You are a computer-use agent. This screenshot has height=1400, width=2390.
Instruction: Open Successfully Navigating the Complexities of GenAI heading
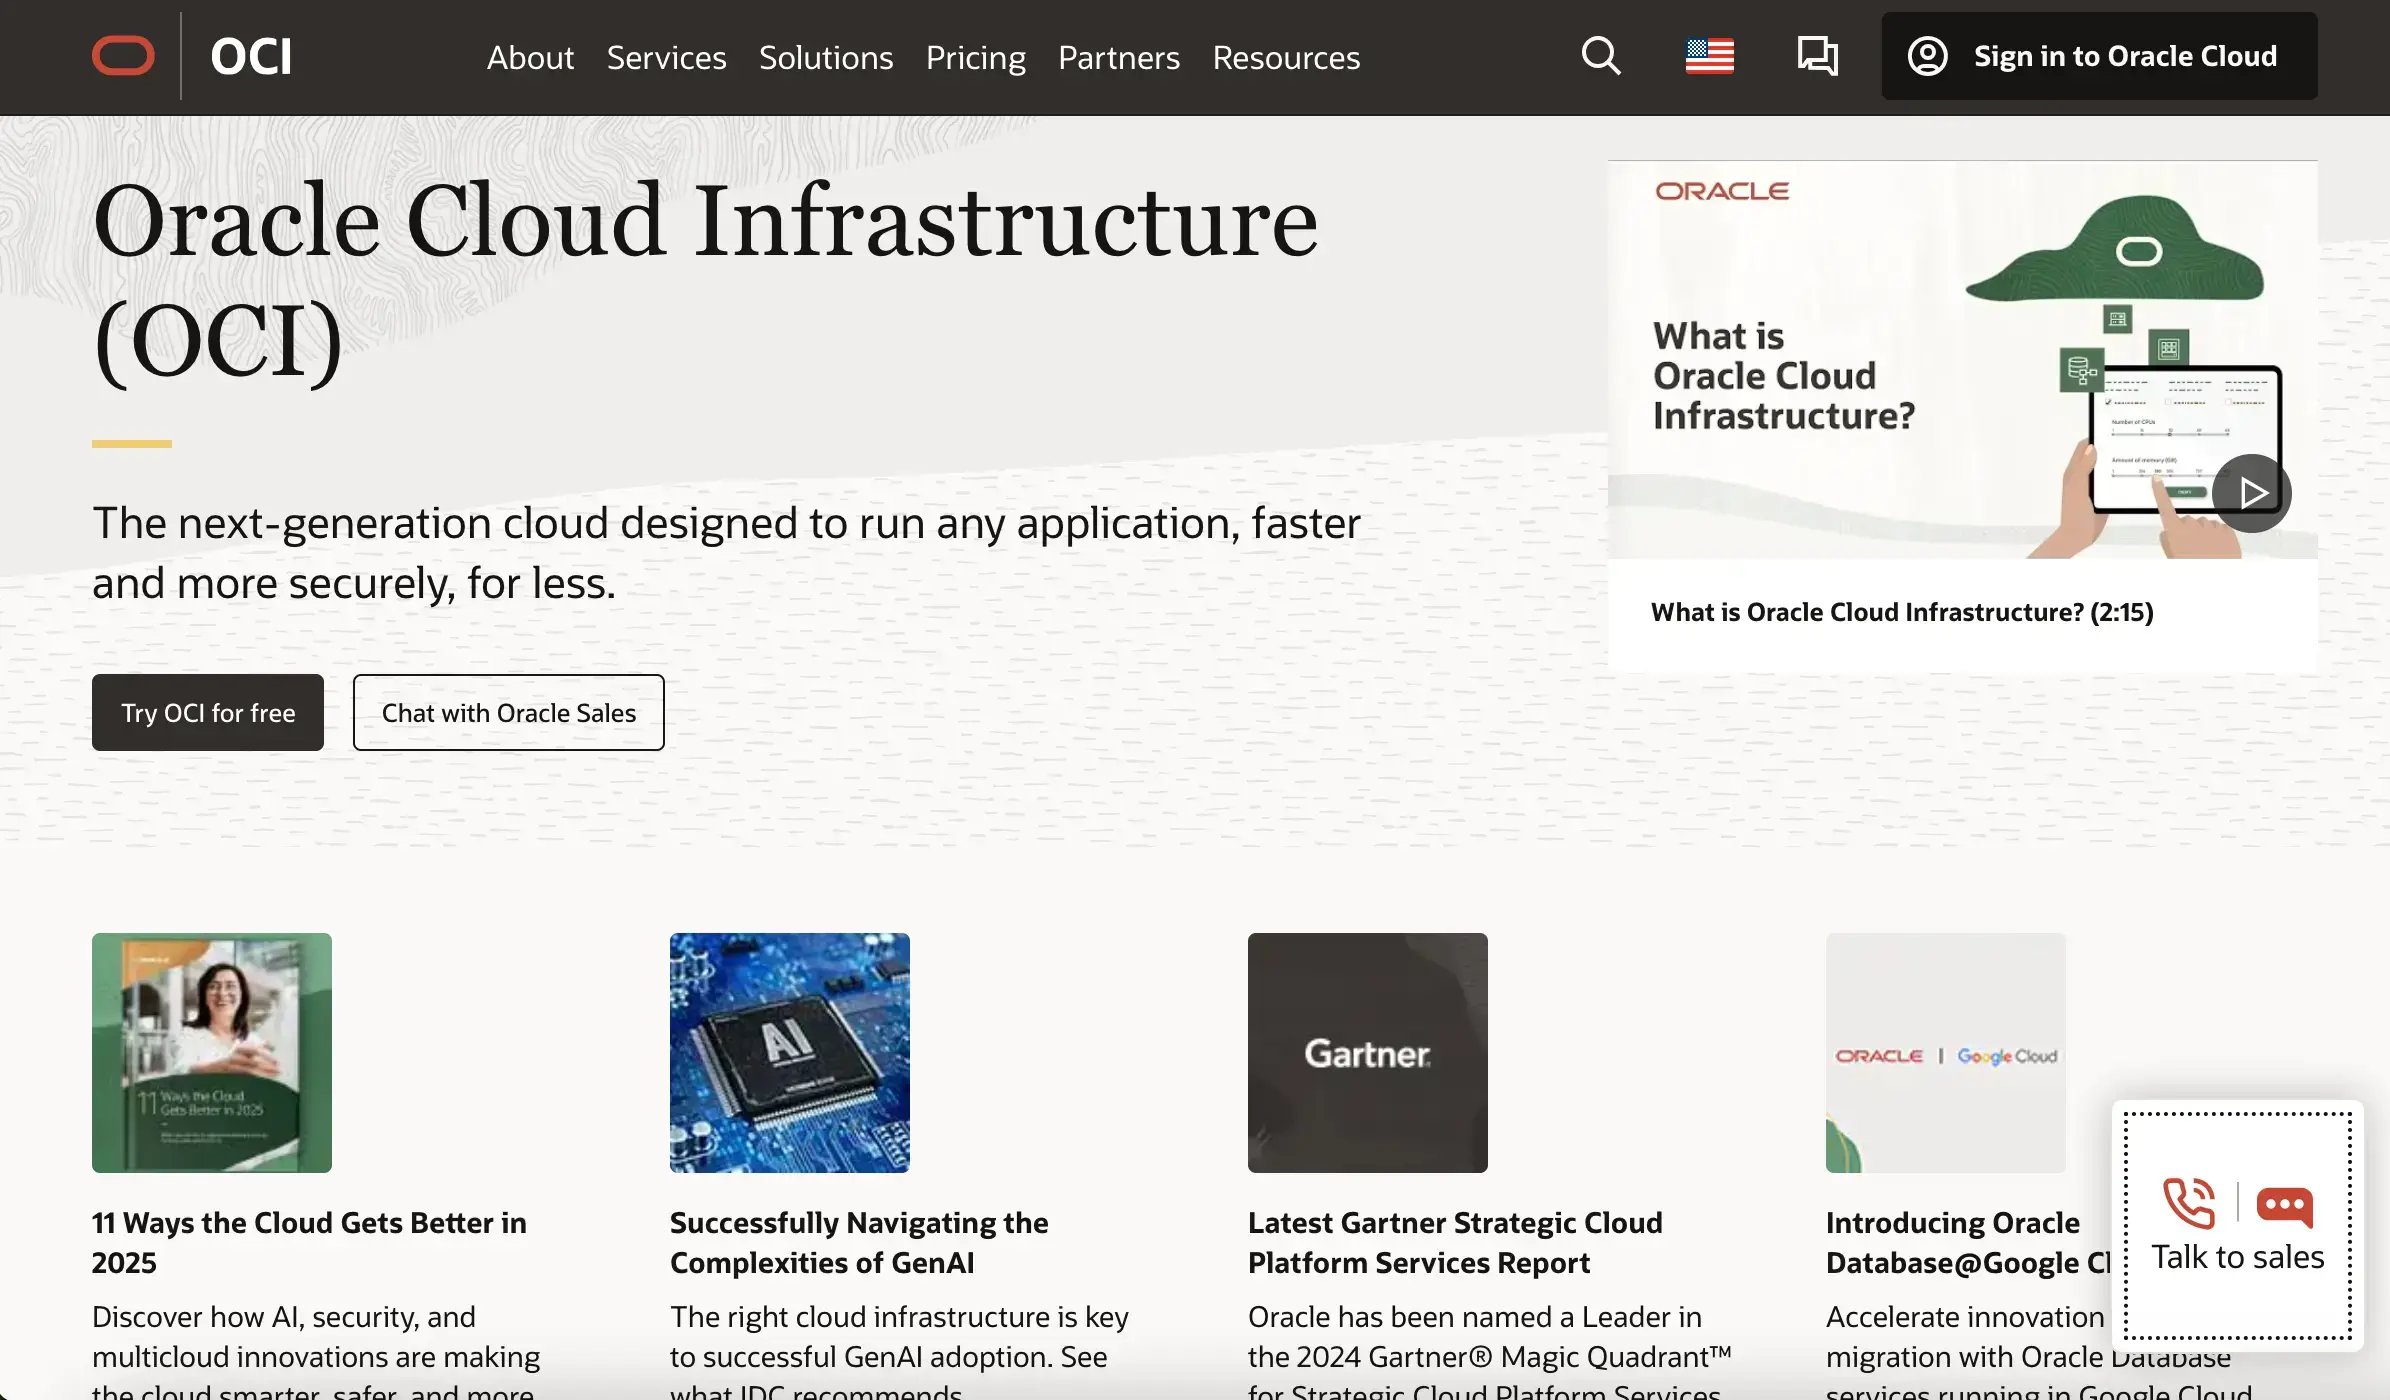(859, 1243)
